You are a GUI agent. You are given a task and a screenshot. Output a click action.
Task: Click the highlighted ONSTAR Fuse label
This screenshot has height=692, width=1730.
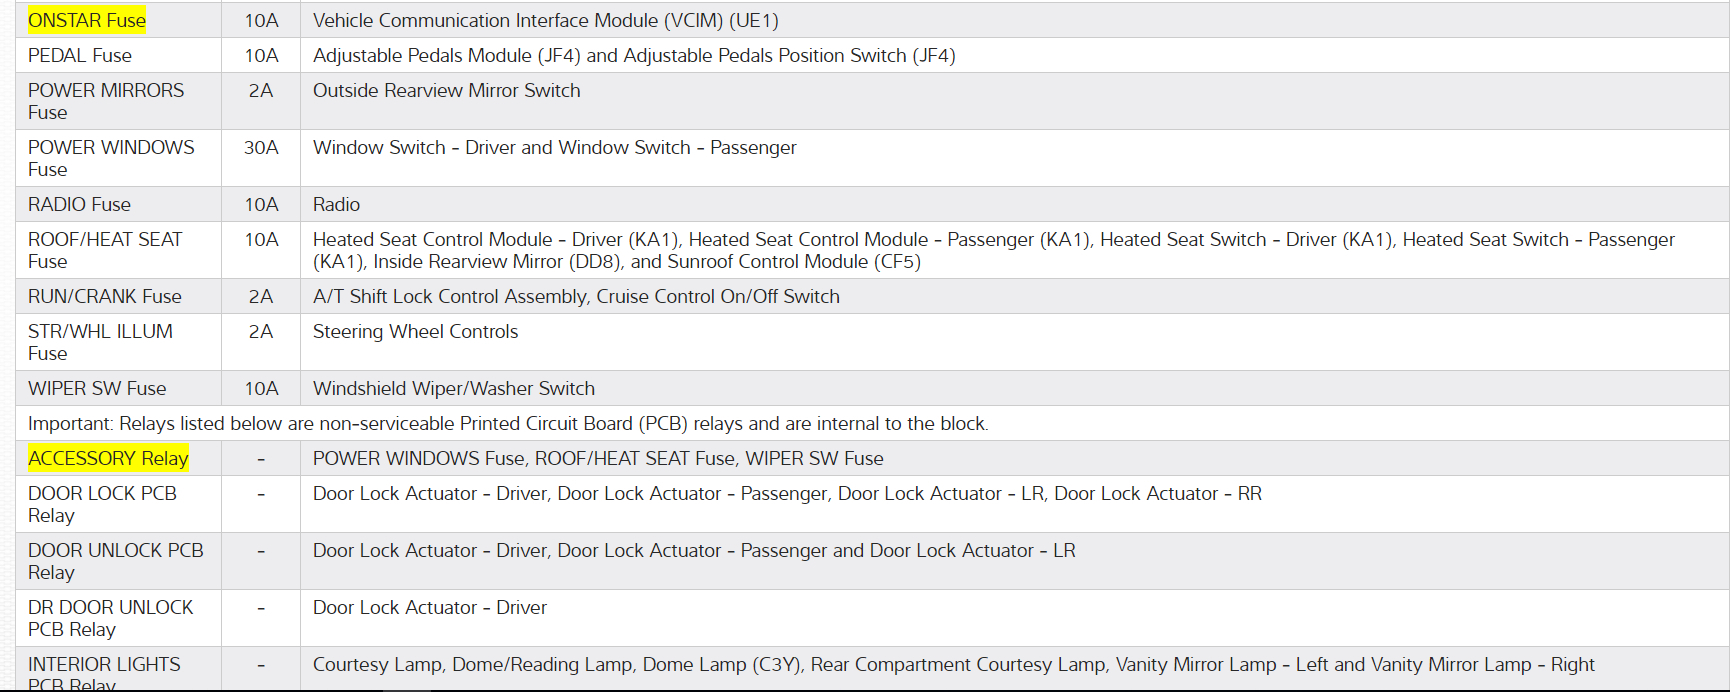(87, 20)
